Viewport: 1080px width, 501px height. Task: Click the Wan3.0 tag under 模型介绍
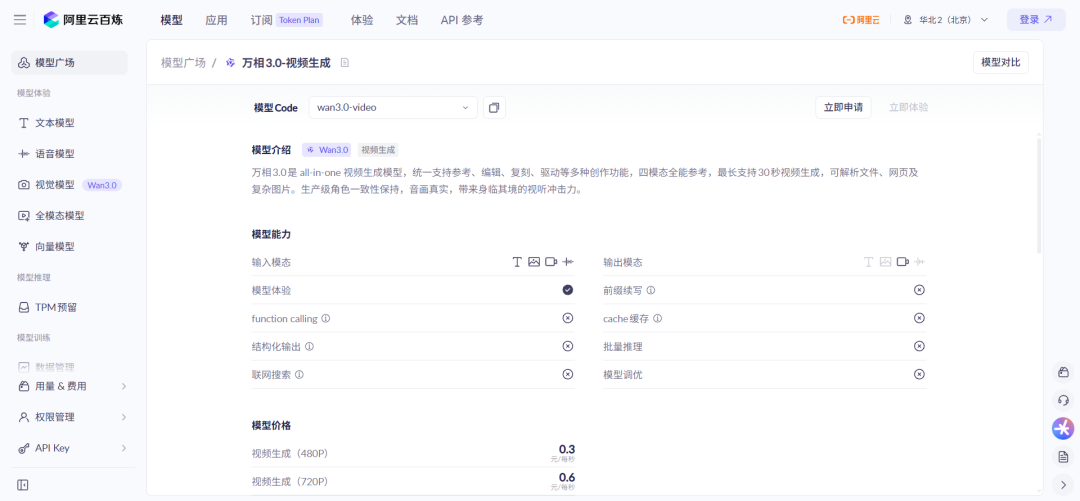coord(328,150)
